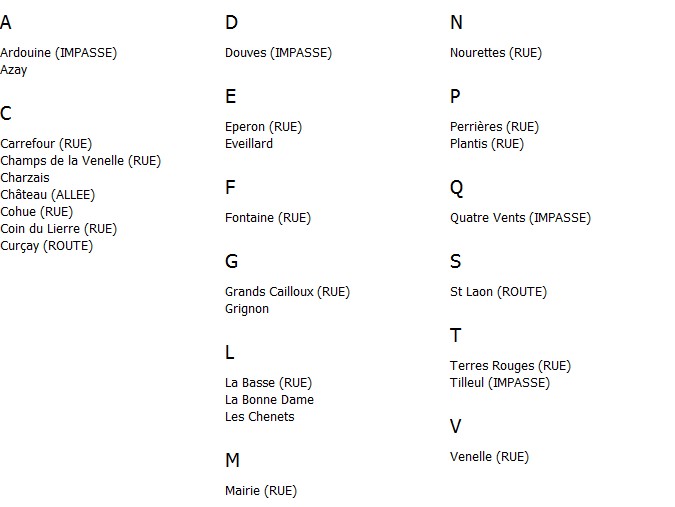Select the Azay street entry
675x507 pixels.
coord(14,70)
